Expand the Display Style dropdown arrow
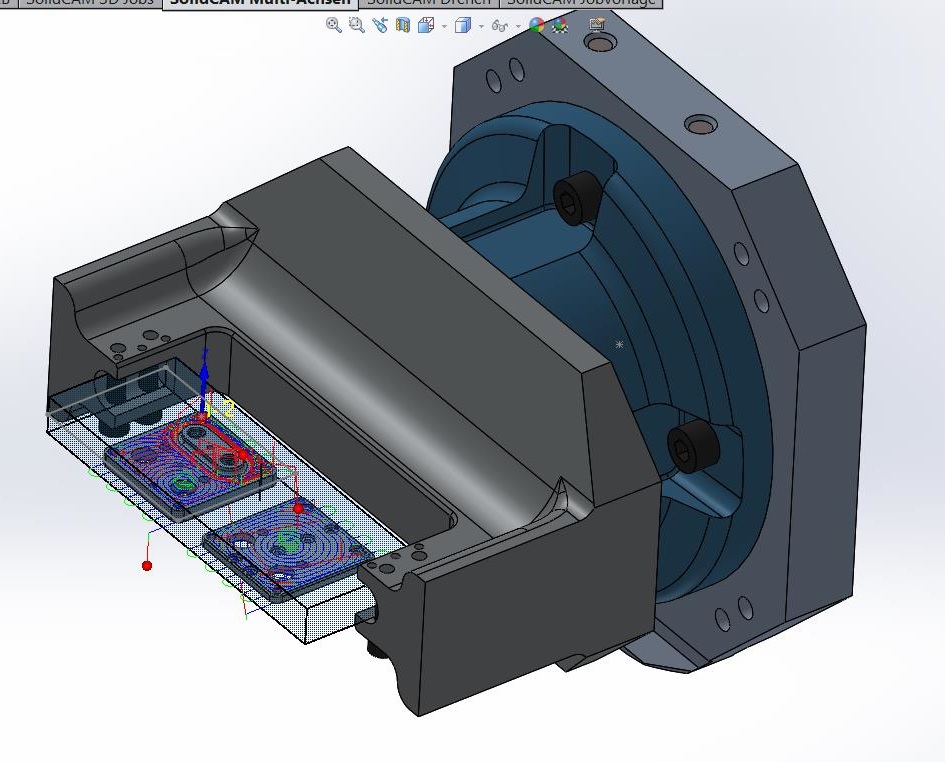This screenshot has width=945, height=762. pos(481,27)
